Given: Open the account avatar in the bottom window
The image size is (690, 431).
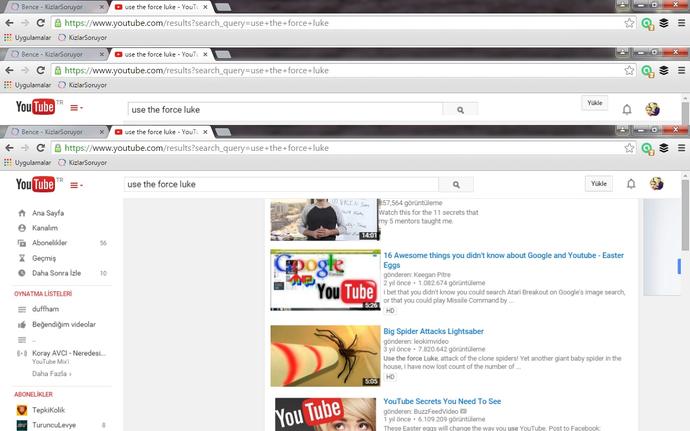Looking at the screenshot, I should (x=656, y=184).
